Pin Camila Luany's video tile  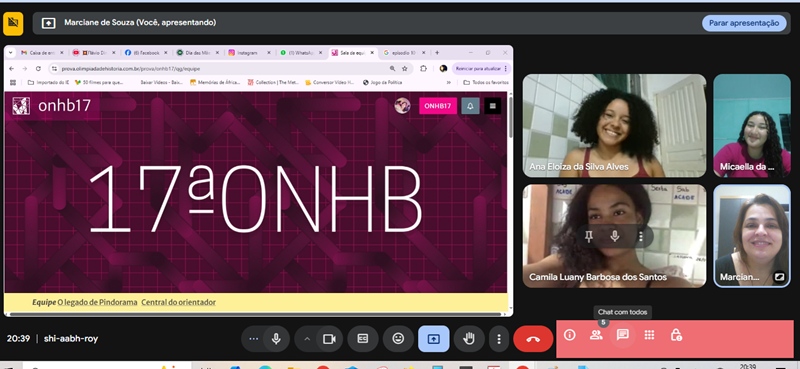[589, 236]
